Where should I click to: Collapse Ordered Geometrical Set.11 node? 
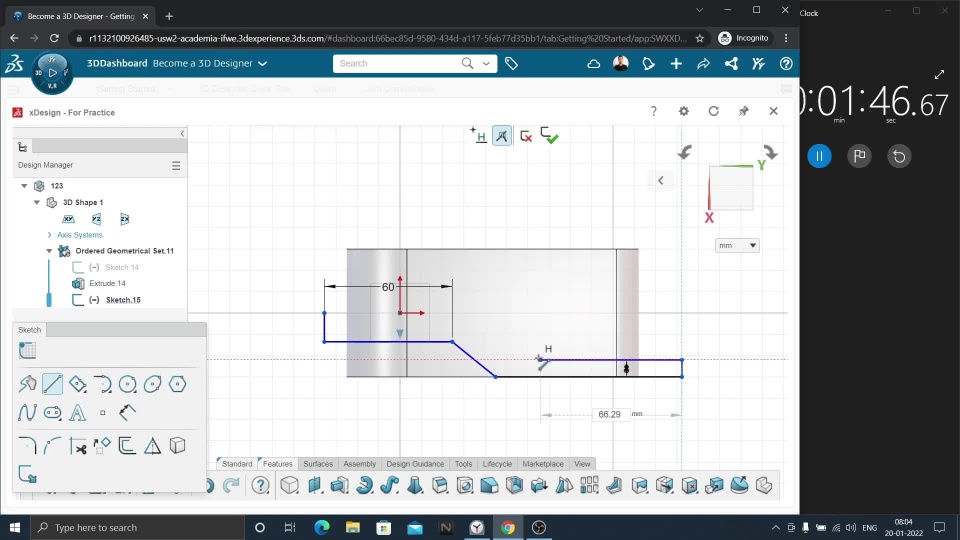(49, 251)
